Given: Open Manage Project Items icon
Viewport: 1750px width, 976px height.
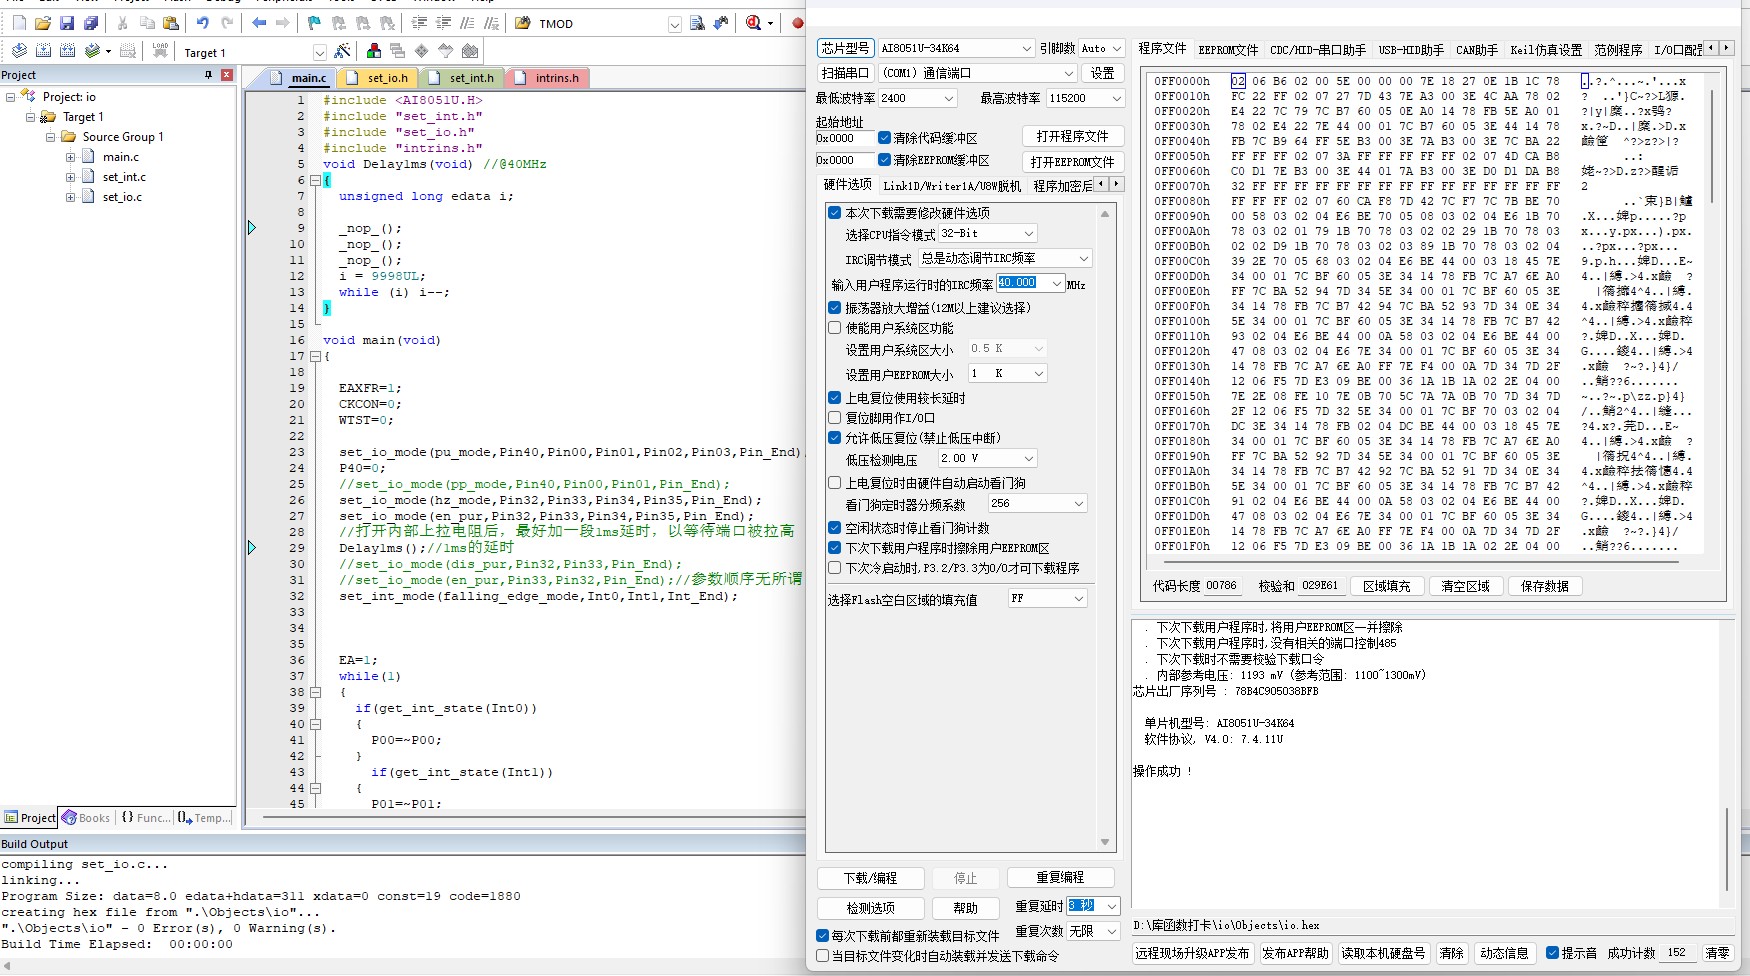Looking at the screenshot, I should tap(374, 51).
